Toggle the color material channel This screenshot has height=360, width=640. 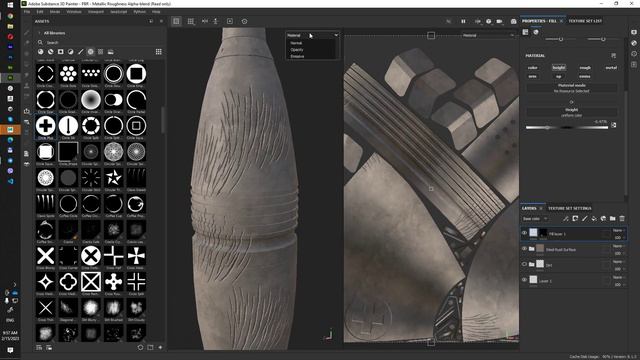[x=533, y=68]
